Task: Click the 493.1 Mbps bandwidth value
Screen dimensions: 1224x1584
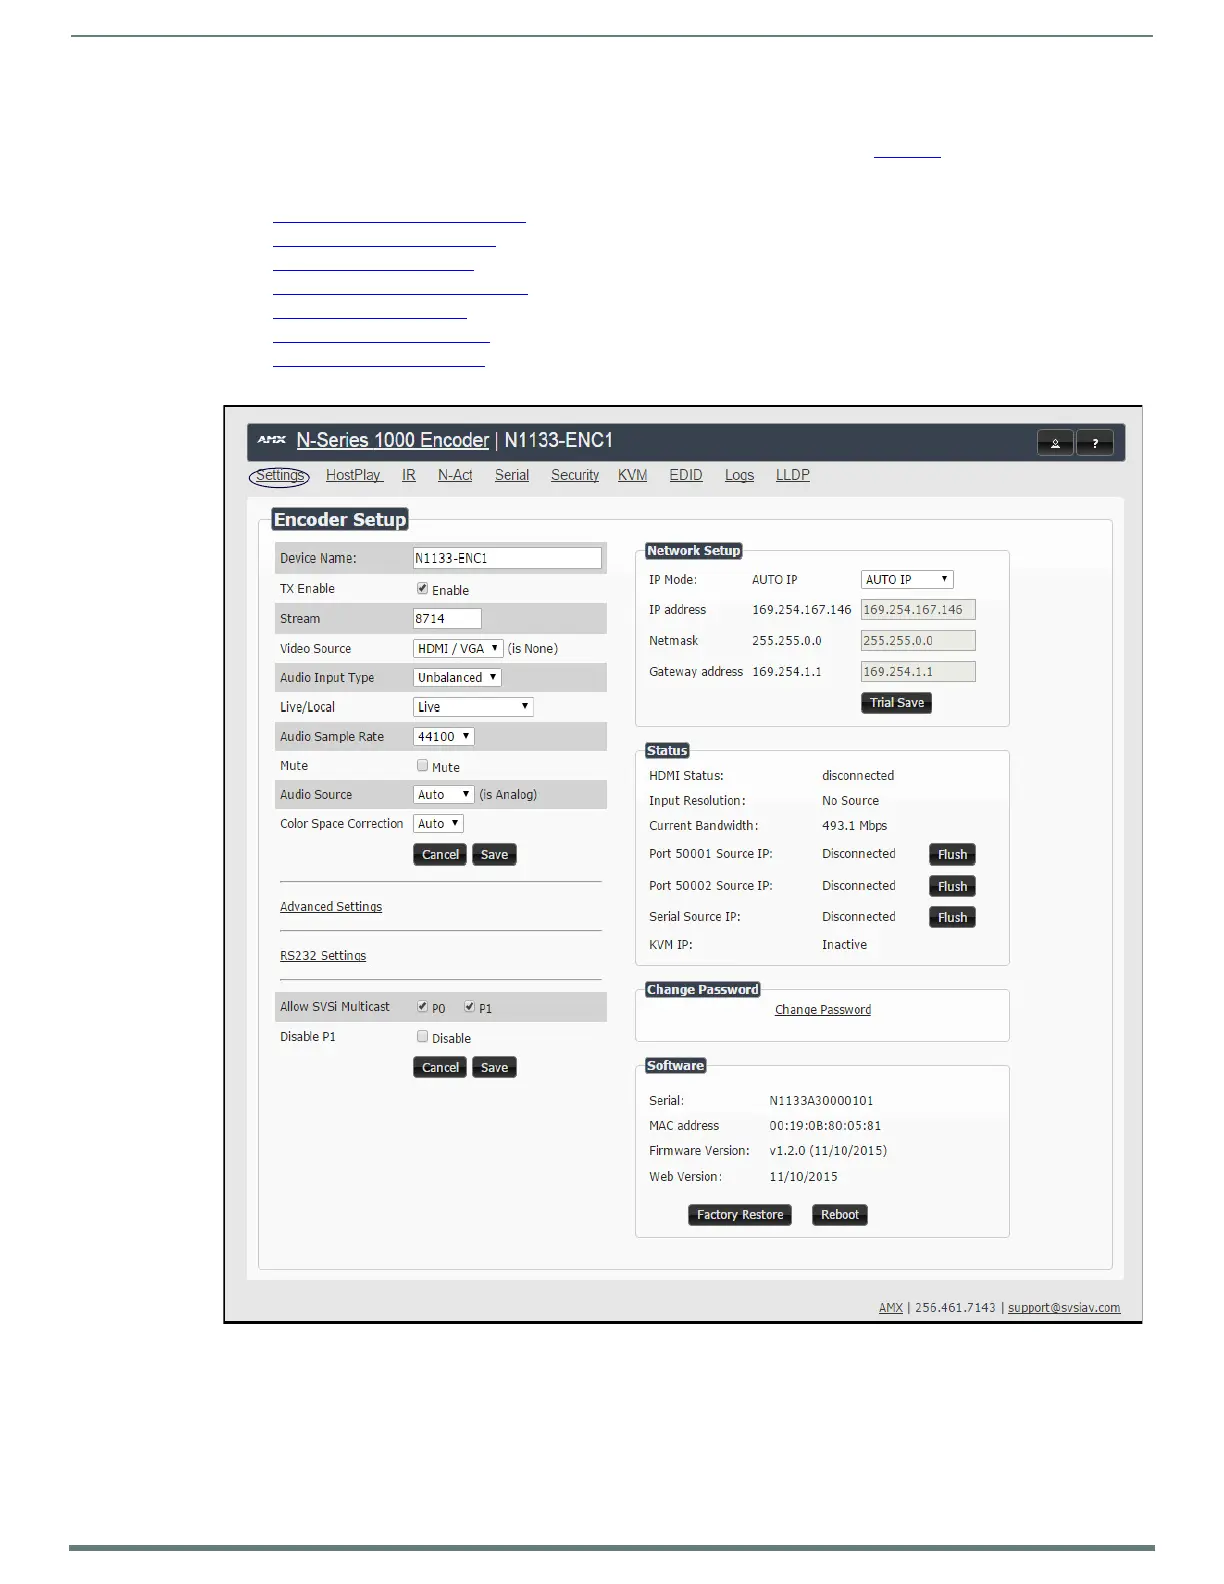Action: point(855,826)
